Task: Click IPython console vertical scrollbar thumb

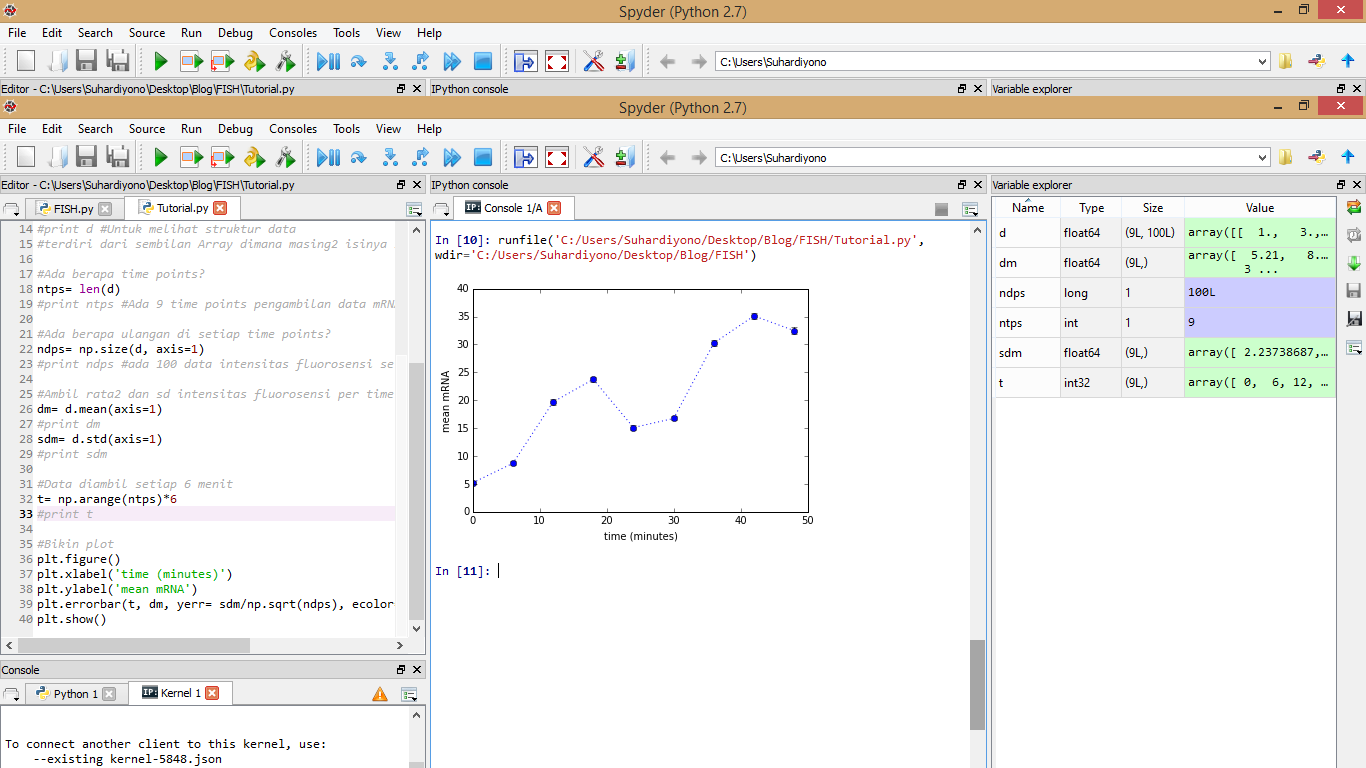Action: (977, 685)
